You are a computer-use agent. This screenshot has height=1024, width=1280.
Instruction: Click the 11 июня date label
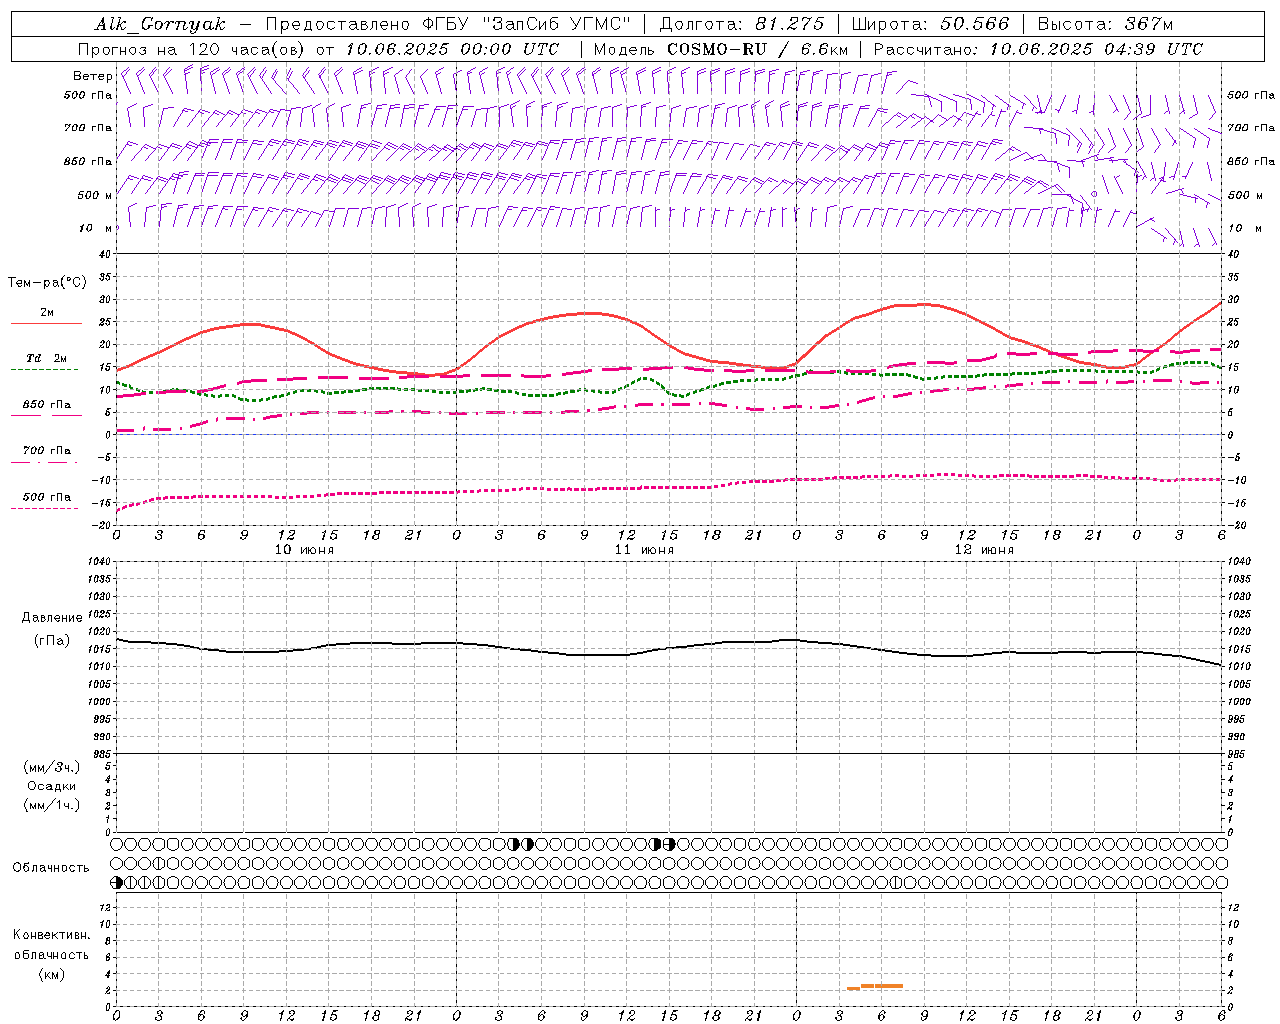point(644,550)
